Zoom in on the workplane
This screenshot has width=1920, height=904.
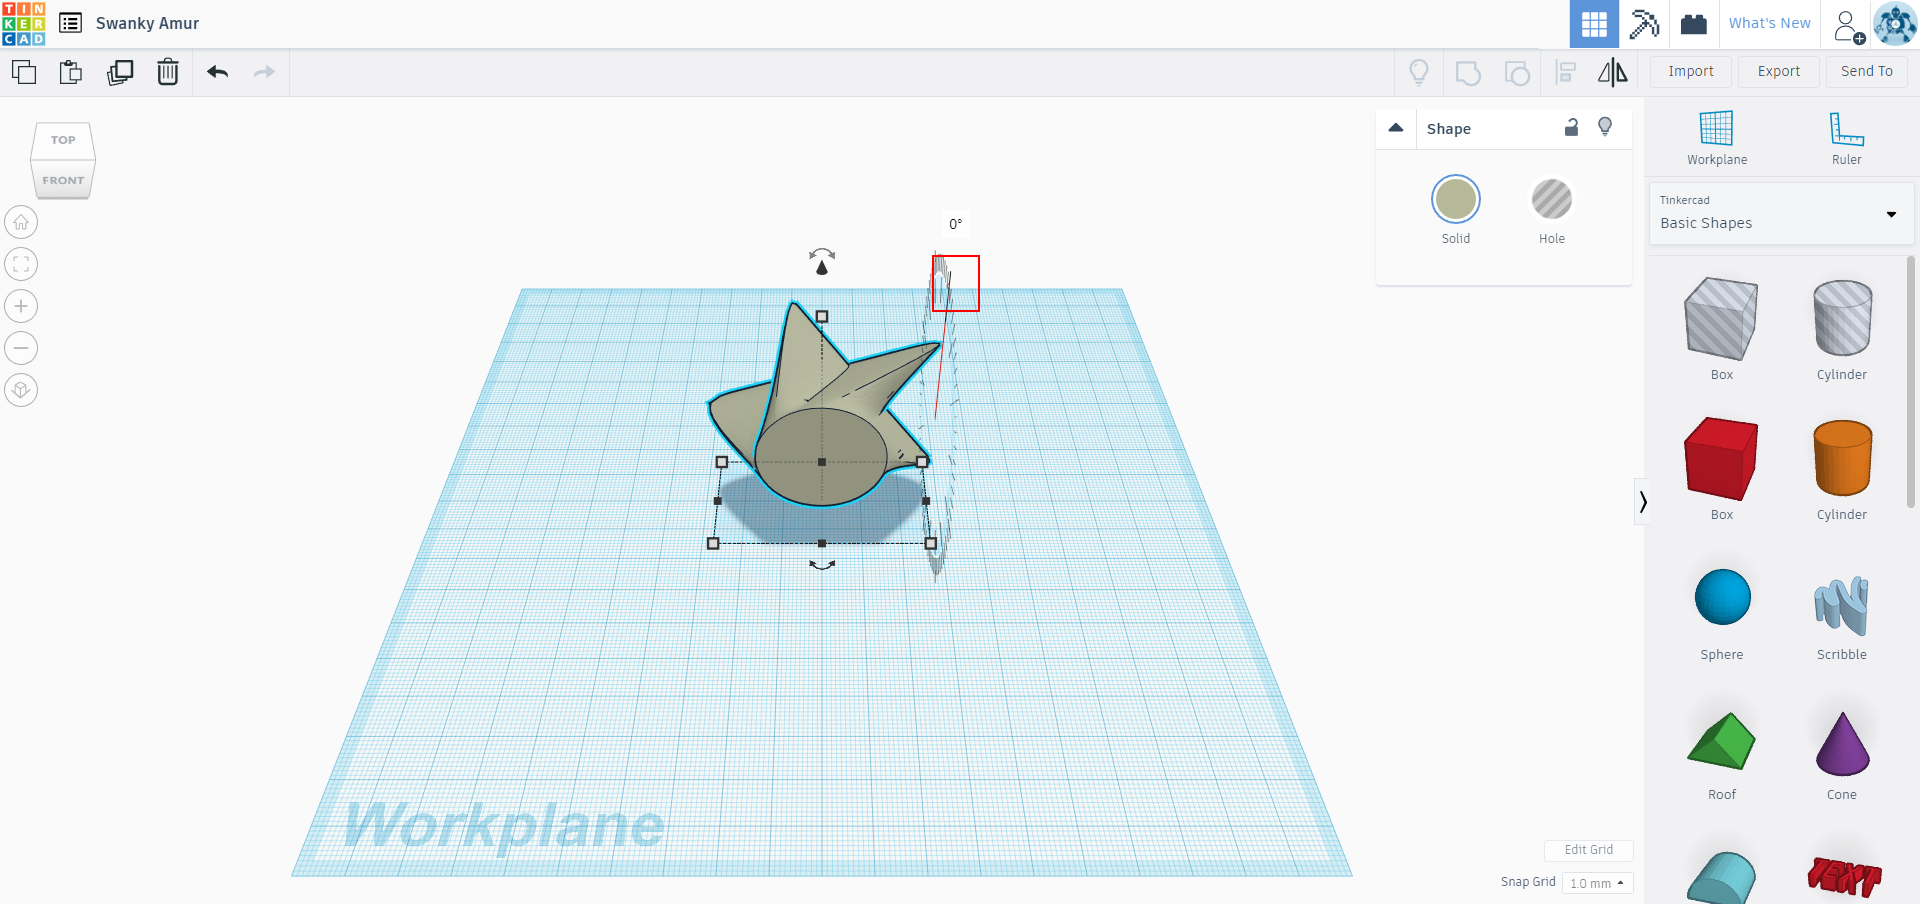[x=21, y=306]
